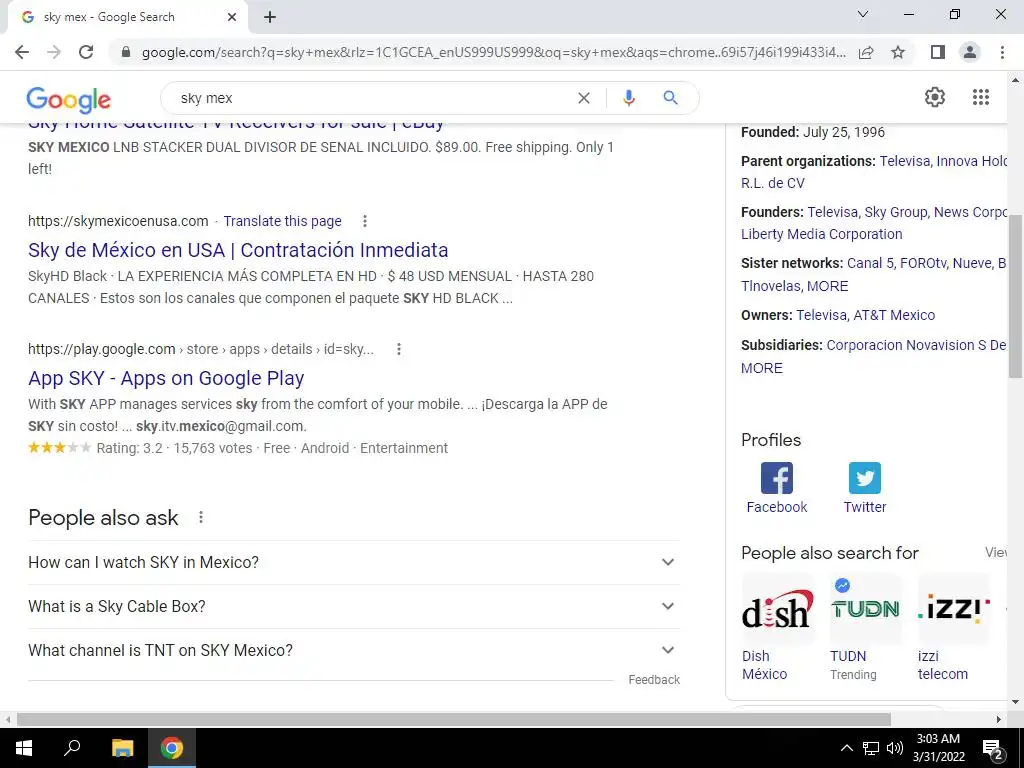The width and height of the screenshot is (1024, 768).
Task: Open the Sky Facebook profile icon
Action: [776, 478]
